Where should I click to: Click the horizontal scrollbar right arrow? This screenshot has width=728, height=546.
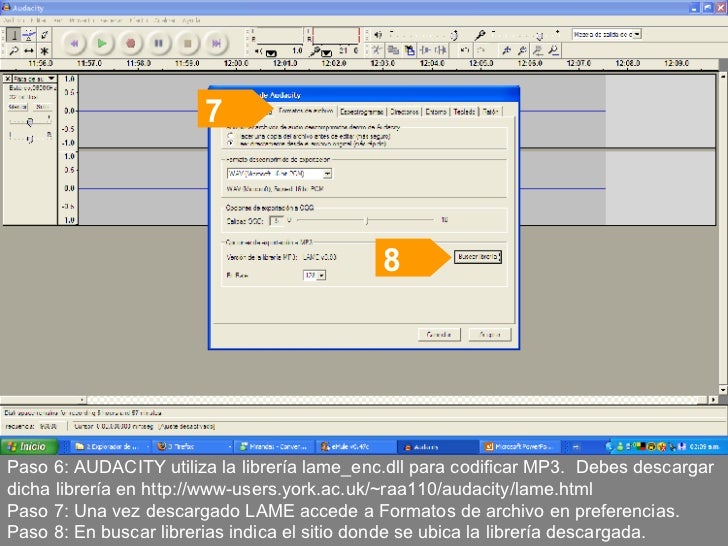[x=714, y=399]
